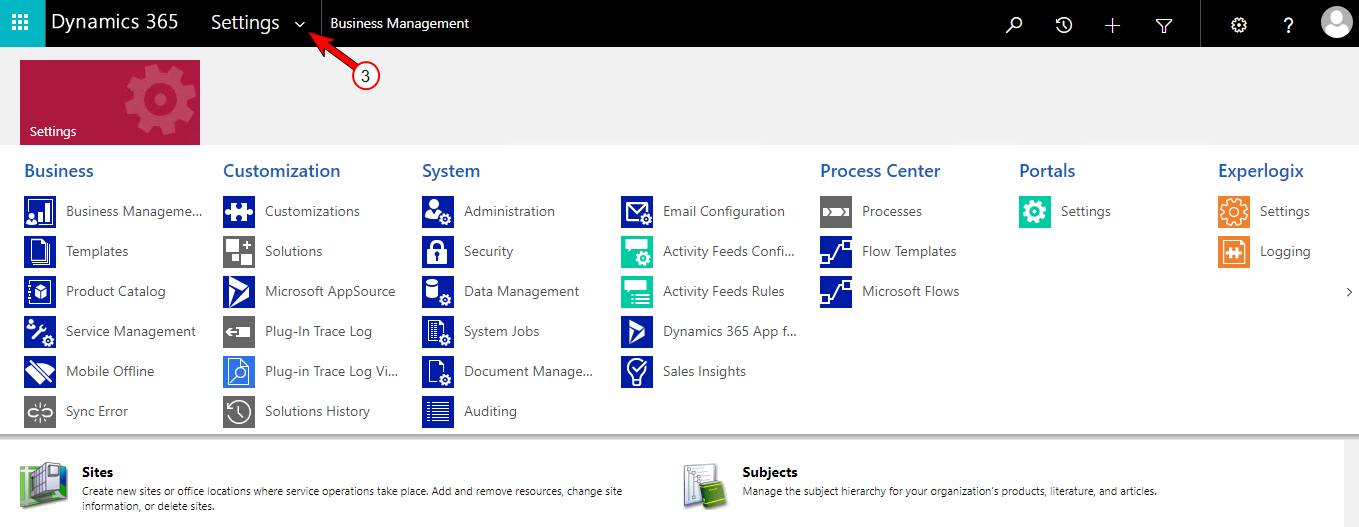The width and height of the screenshot is (1359, 527).
Task: Click the Experlogix Logging icon
Action: [x=1234, y=252]
